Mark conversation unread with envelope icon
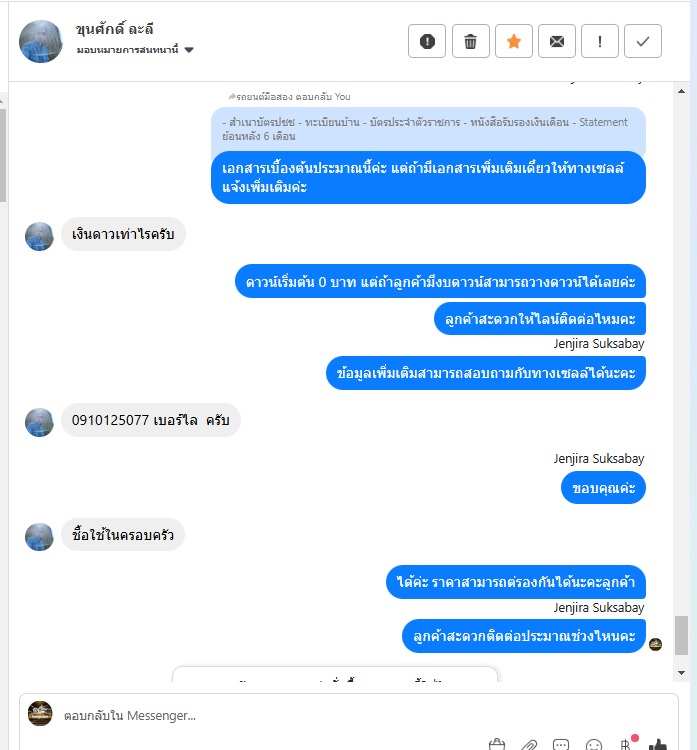Screen dimensions: 697x750 (557, 41)
